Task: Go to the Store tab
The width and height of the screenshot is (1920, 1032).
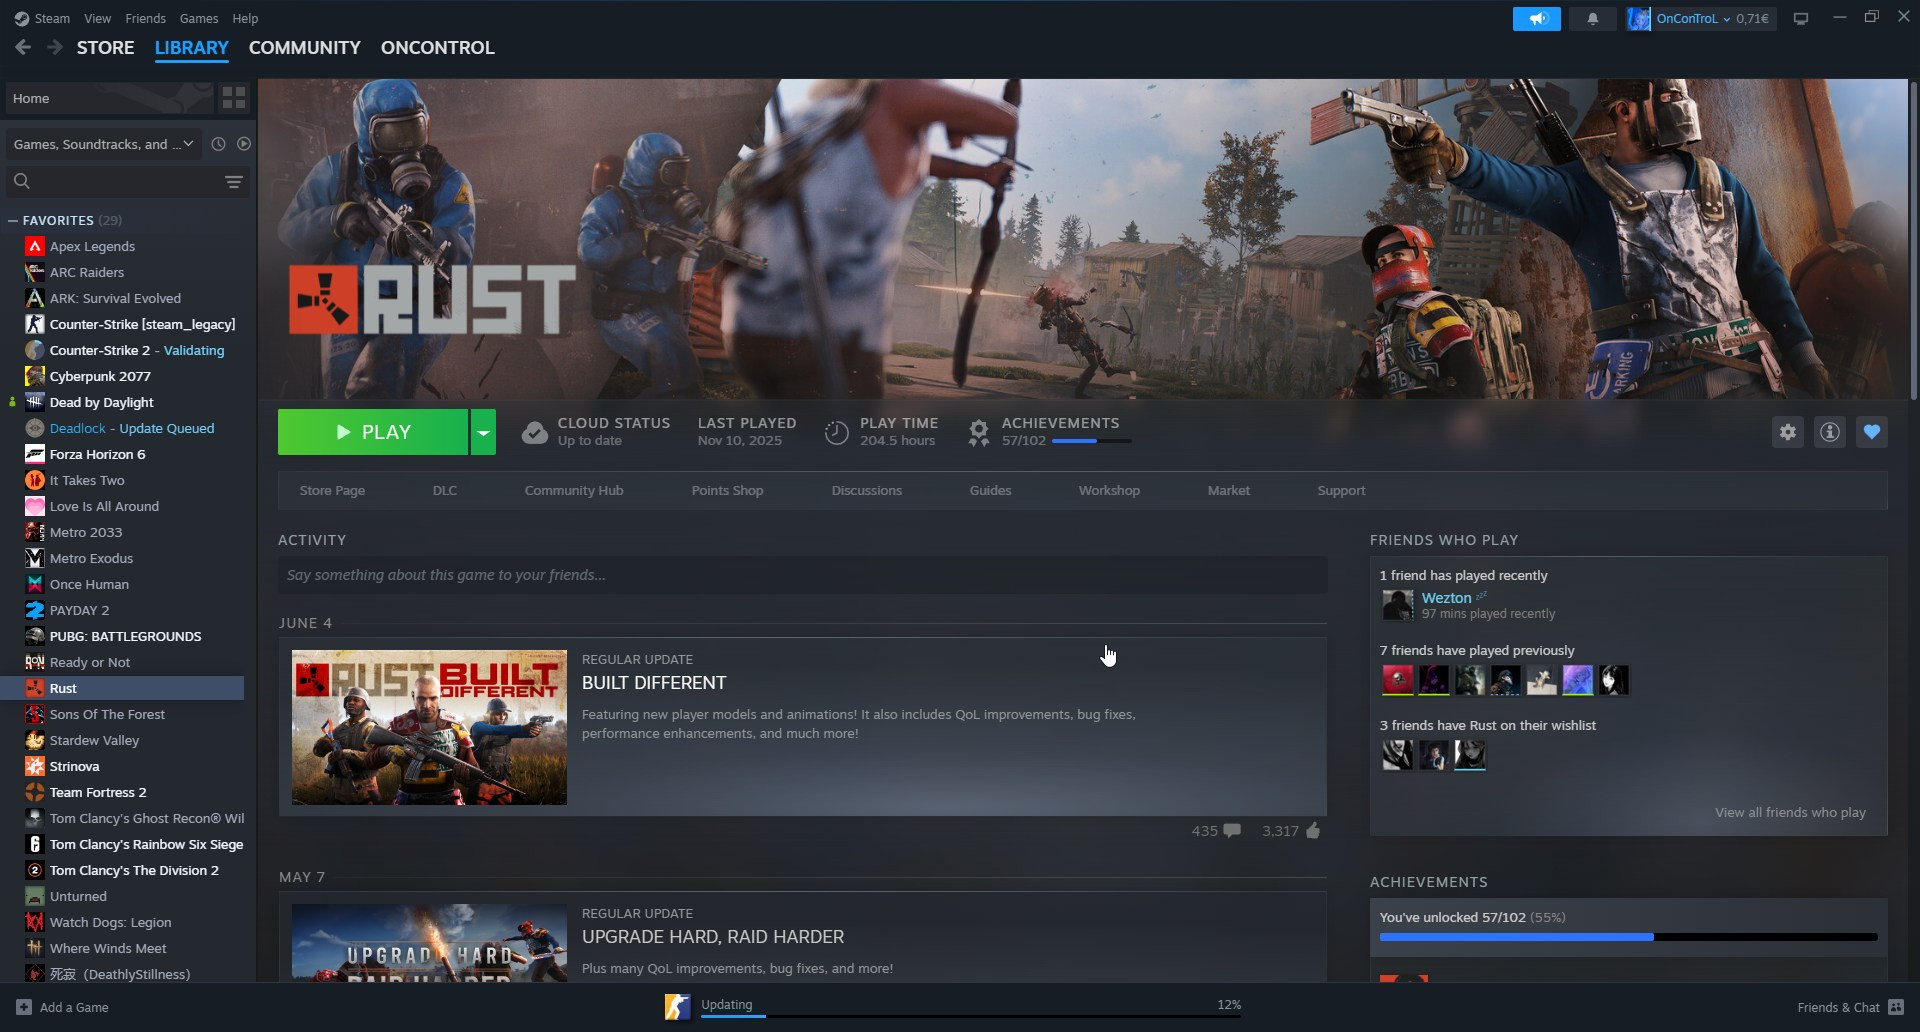Action: coord(106,48)
